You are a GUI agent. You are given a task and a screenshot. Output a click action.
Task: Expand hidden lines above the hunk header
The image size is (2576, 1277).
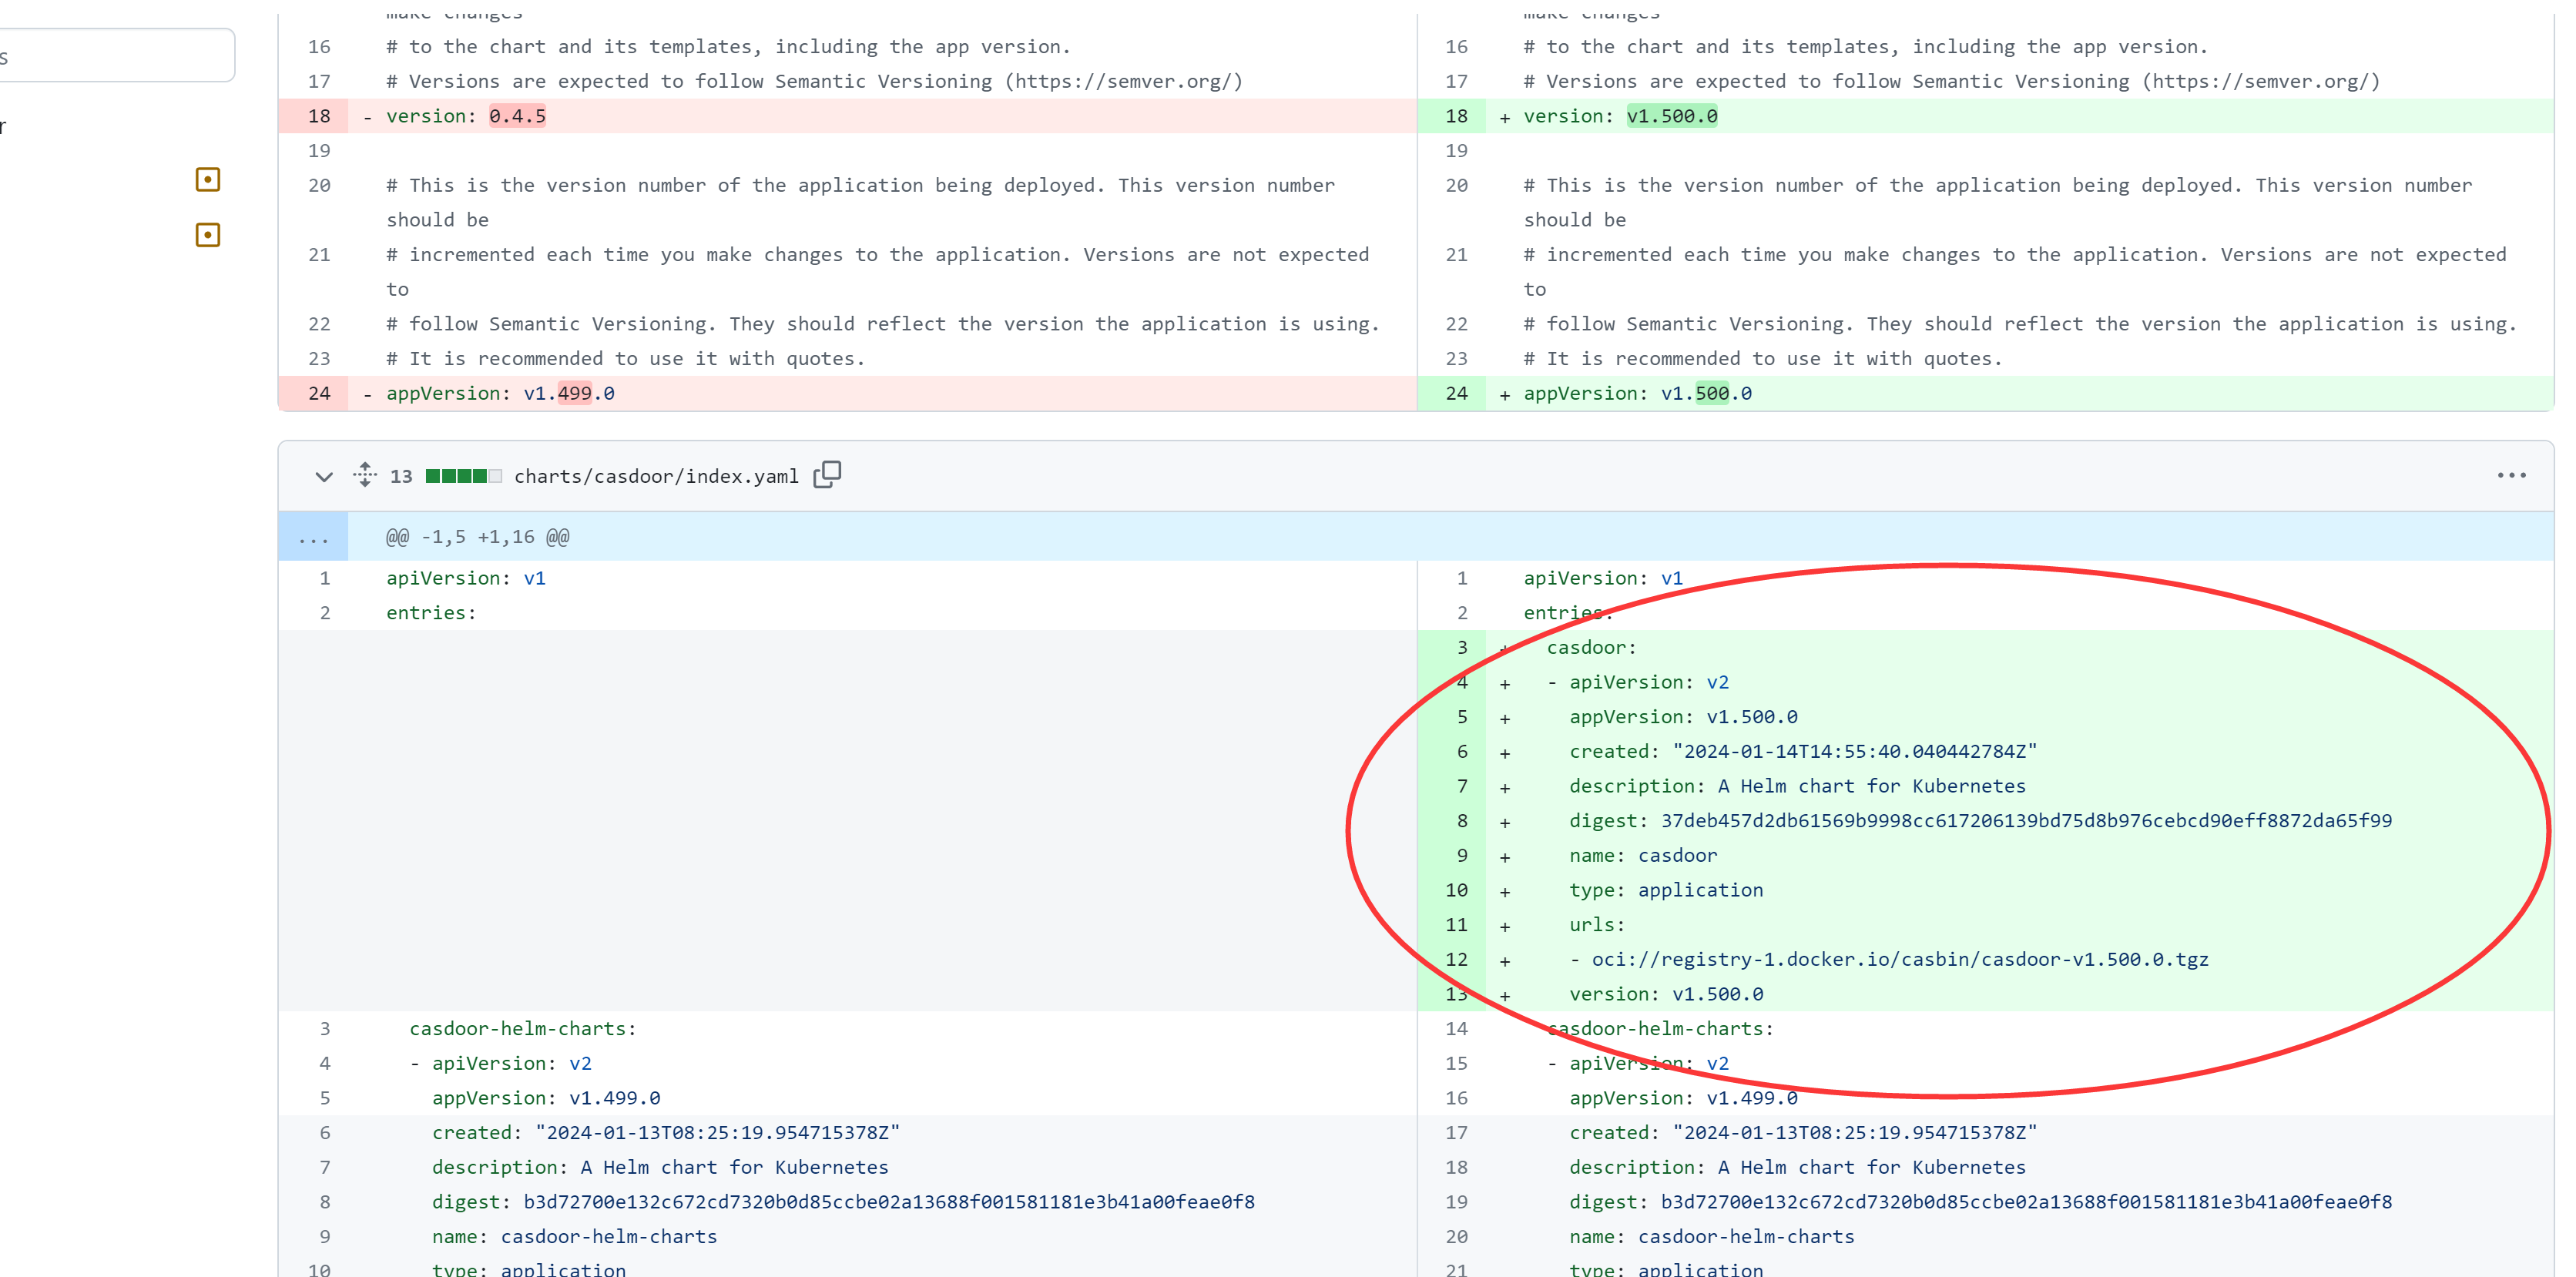(313, 537)
